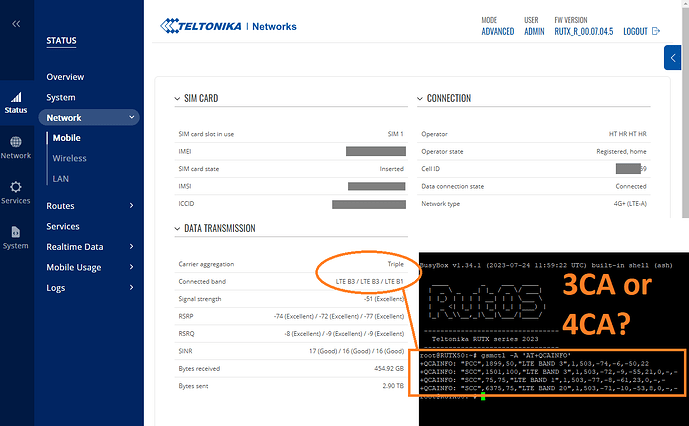This screenshot has width=689, height=426.
Task: Expand the Routes submenu
Action: [x=131, y=205]
